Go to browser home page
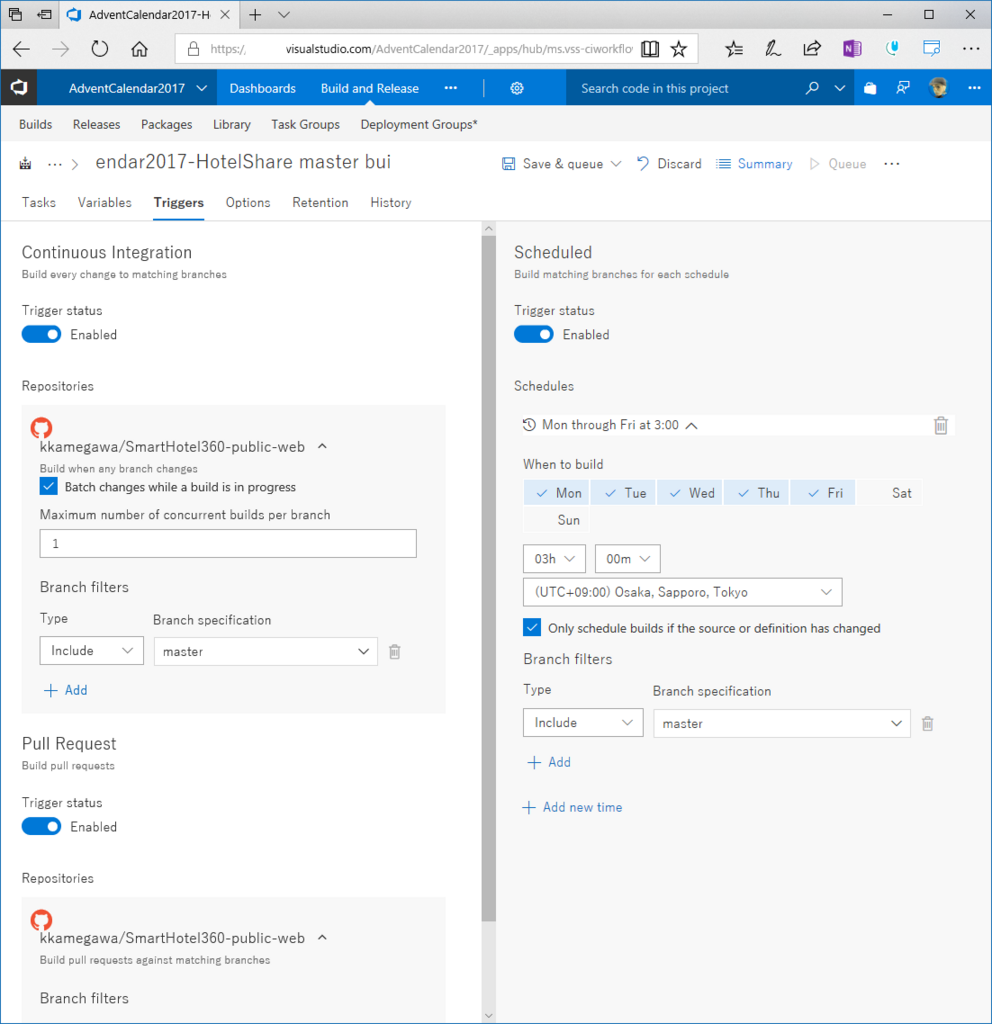 [139, 49]
